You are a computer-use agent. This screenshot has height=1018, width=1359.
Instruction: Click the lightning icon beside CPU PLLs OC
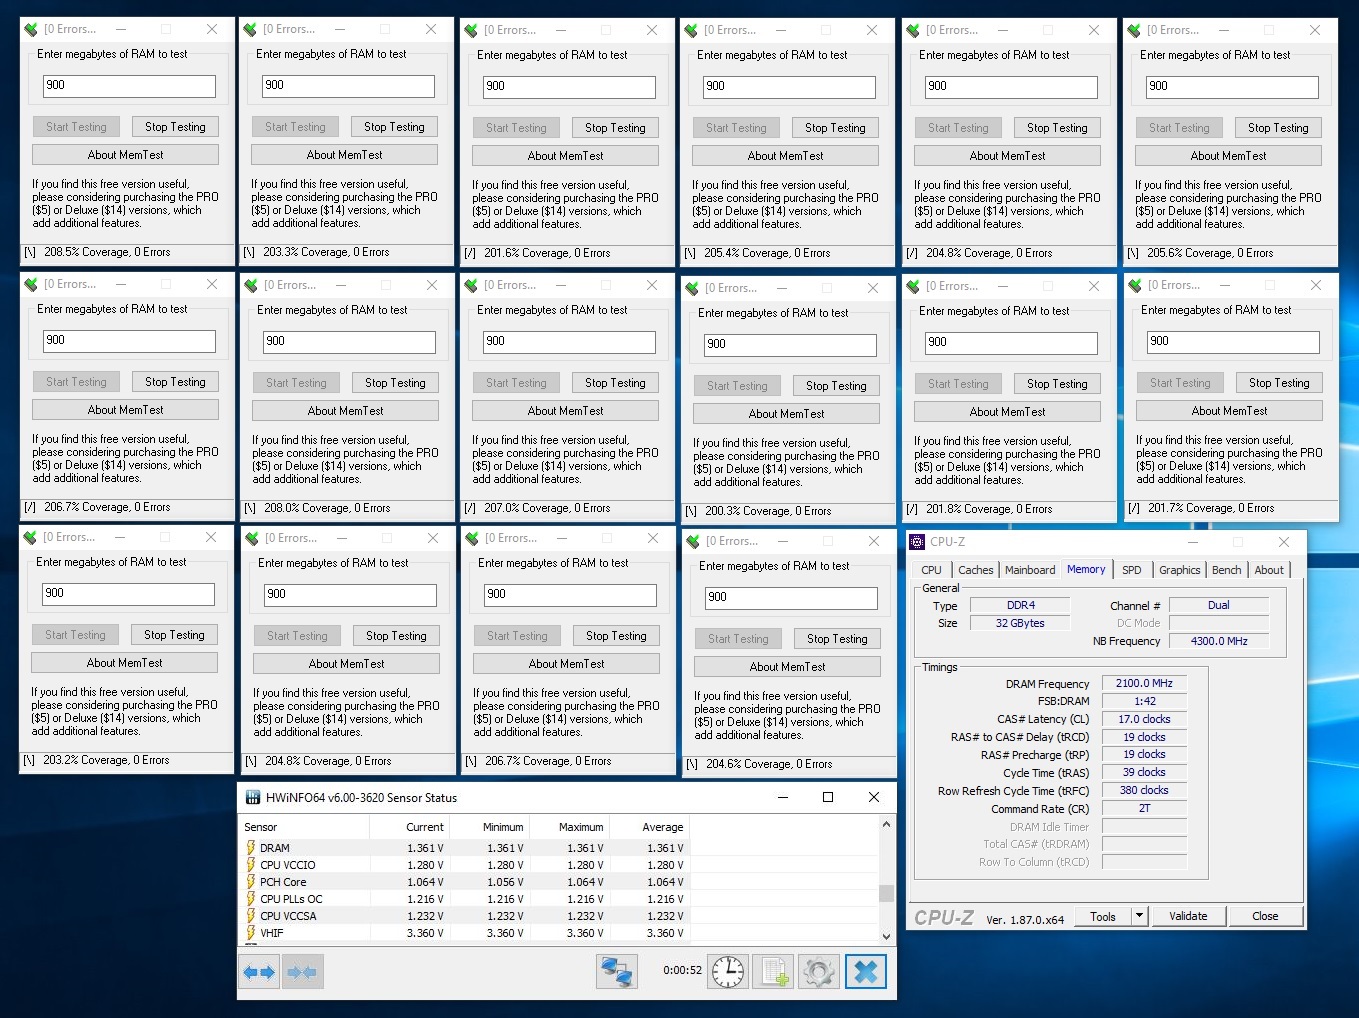[x=251, y=899]
